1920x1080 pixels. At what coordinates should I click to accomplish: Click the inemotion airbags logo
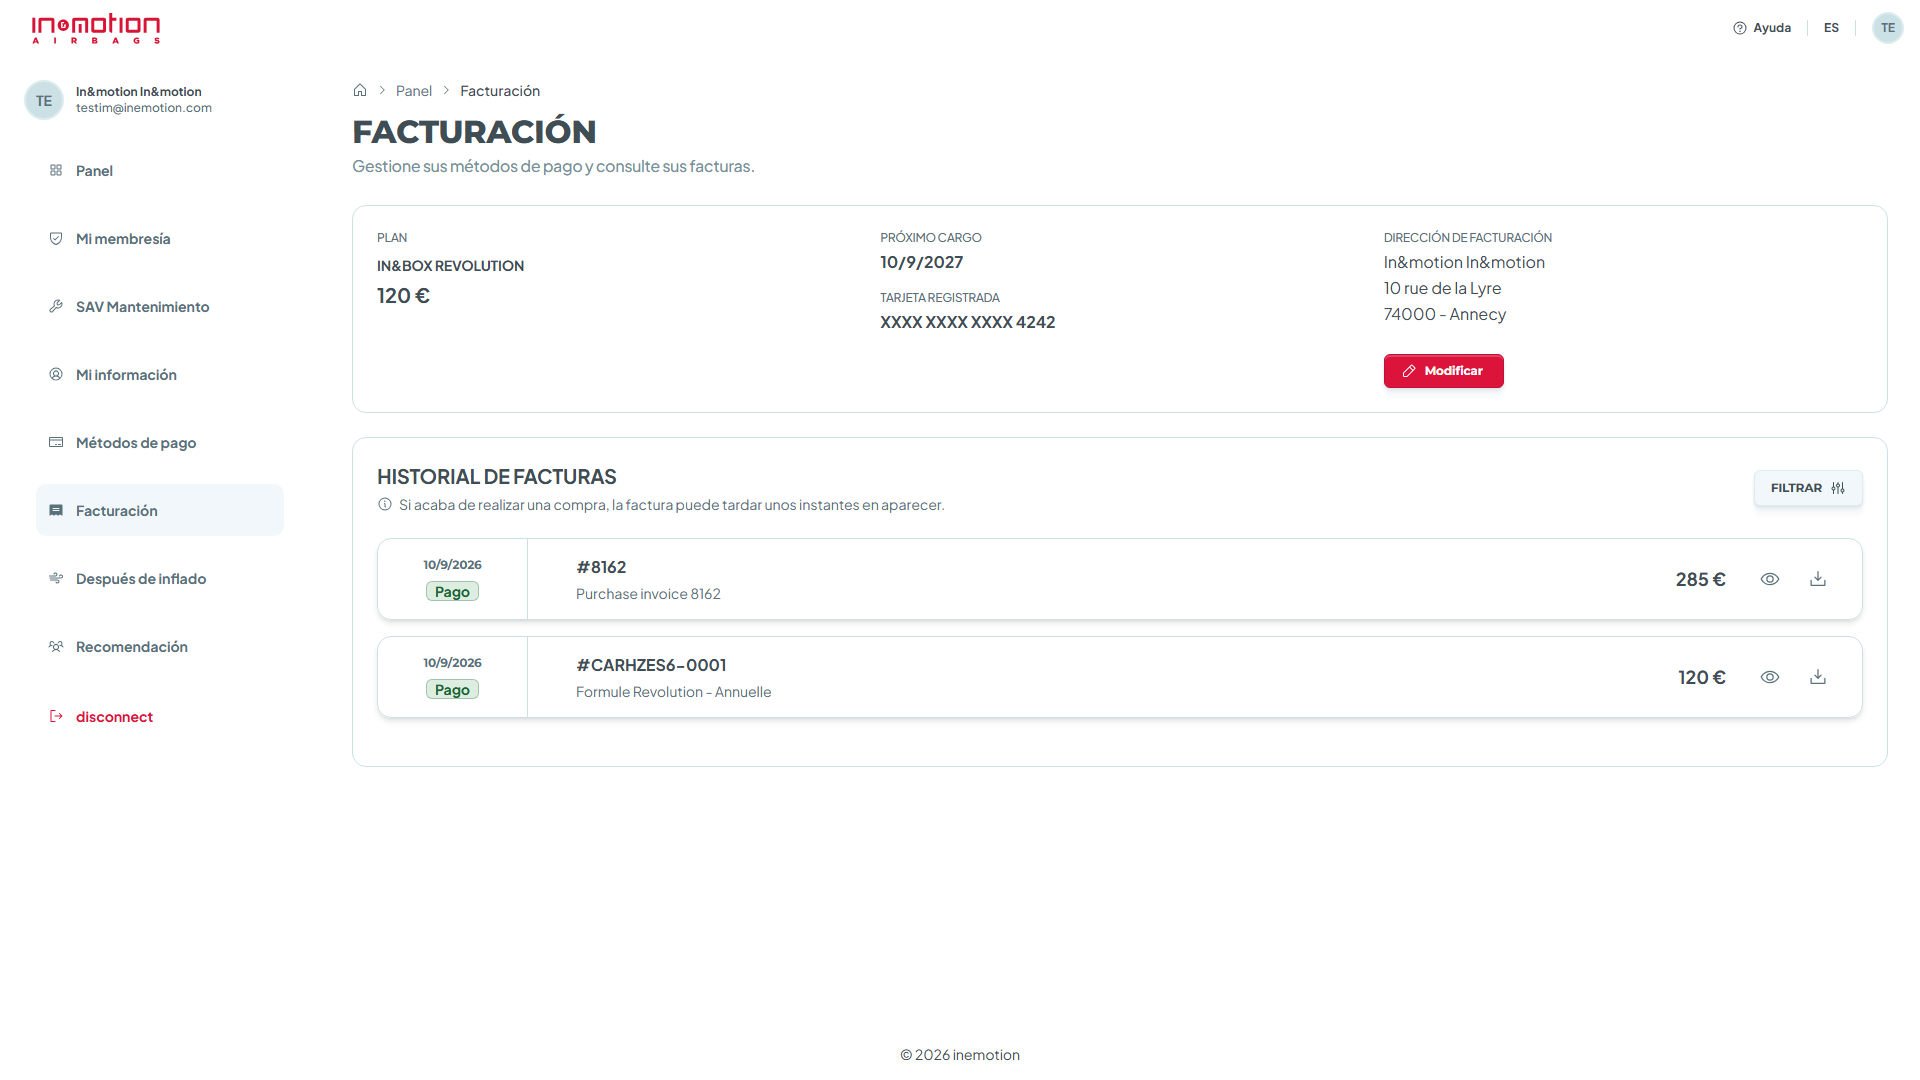click(96, 28)
